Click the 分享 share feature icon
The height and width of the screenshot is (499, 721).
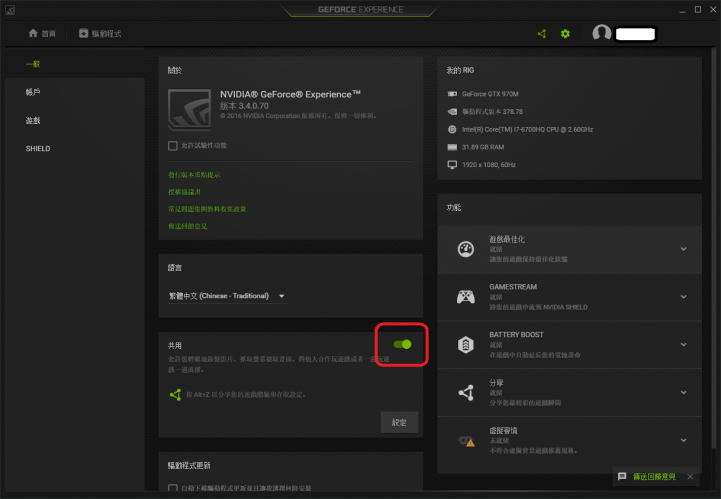(x=466, y=392)
